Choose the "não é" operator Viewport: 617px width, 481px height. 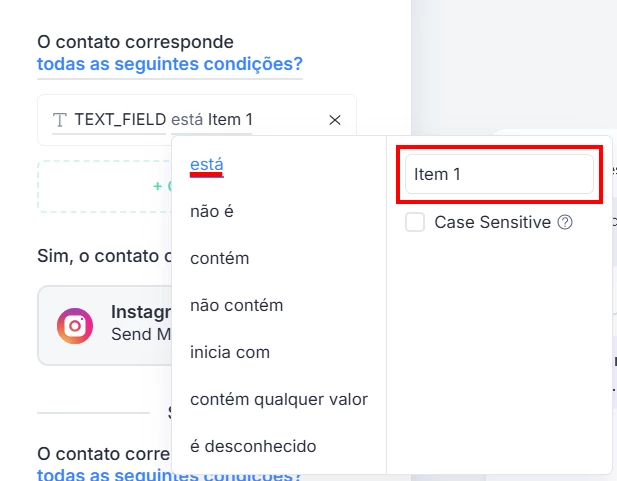(x=211, y=211)
